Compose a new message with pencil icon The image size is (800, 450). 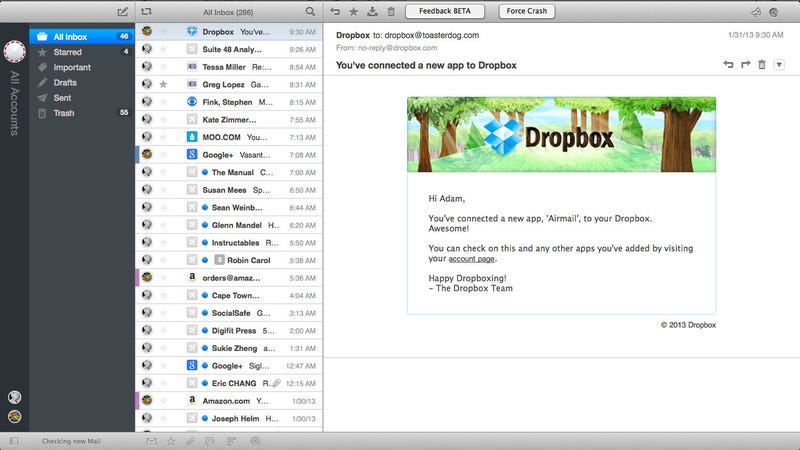(122, 12)
